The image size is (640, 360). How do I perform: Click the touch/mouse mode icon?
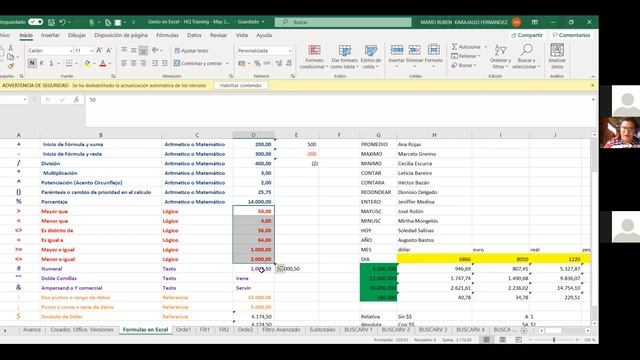click(x=92, y=22)
